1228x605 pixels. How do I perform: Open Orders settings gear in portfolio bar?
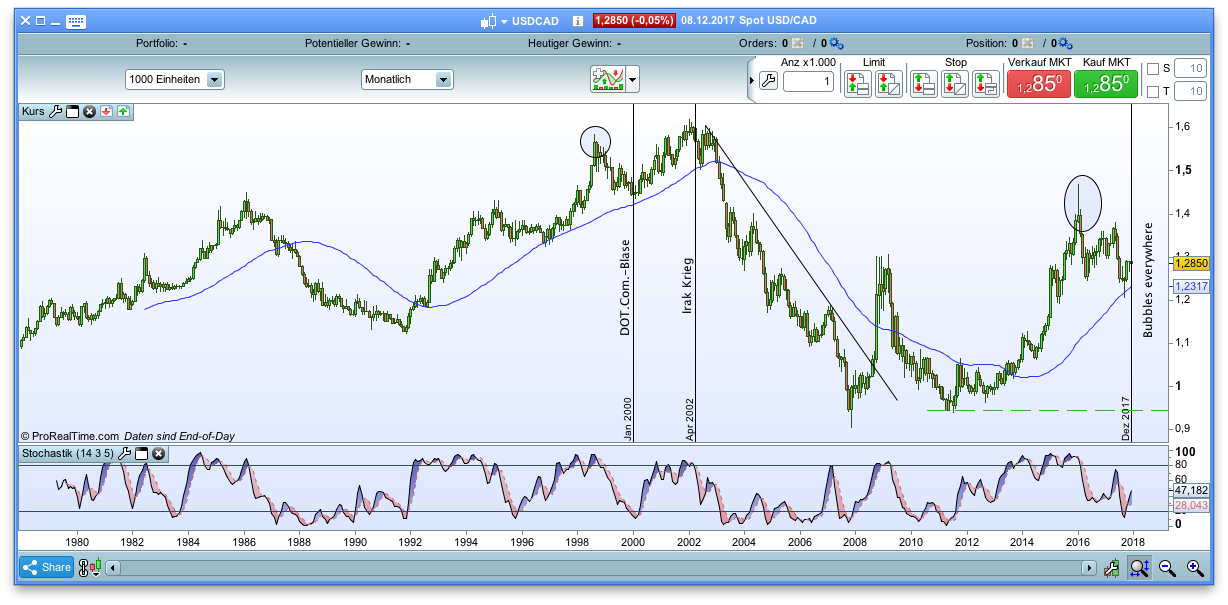point(835,43)
